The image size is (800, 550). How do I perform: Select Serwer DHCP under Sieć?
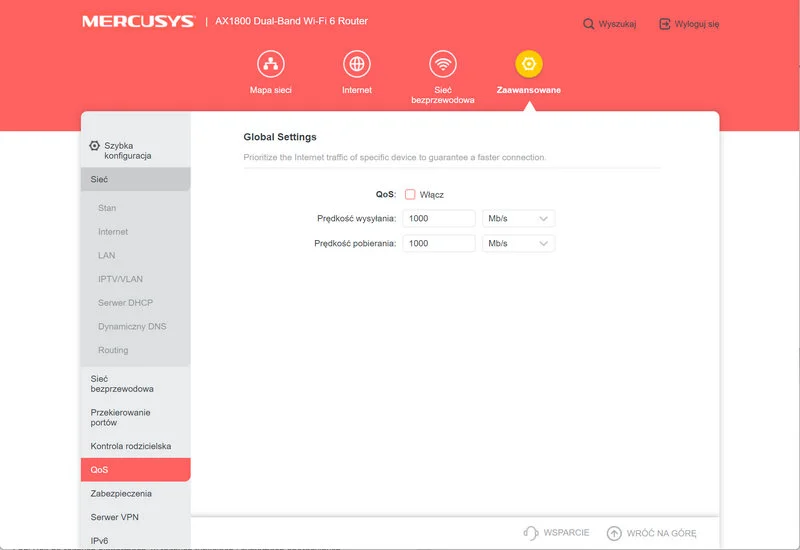(125, 303)
